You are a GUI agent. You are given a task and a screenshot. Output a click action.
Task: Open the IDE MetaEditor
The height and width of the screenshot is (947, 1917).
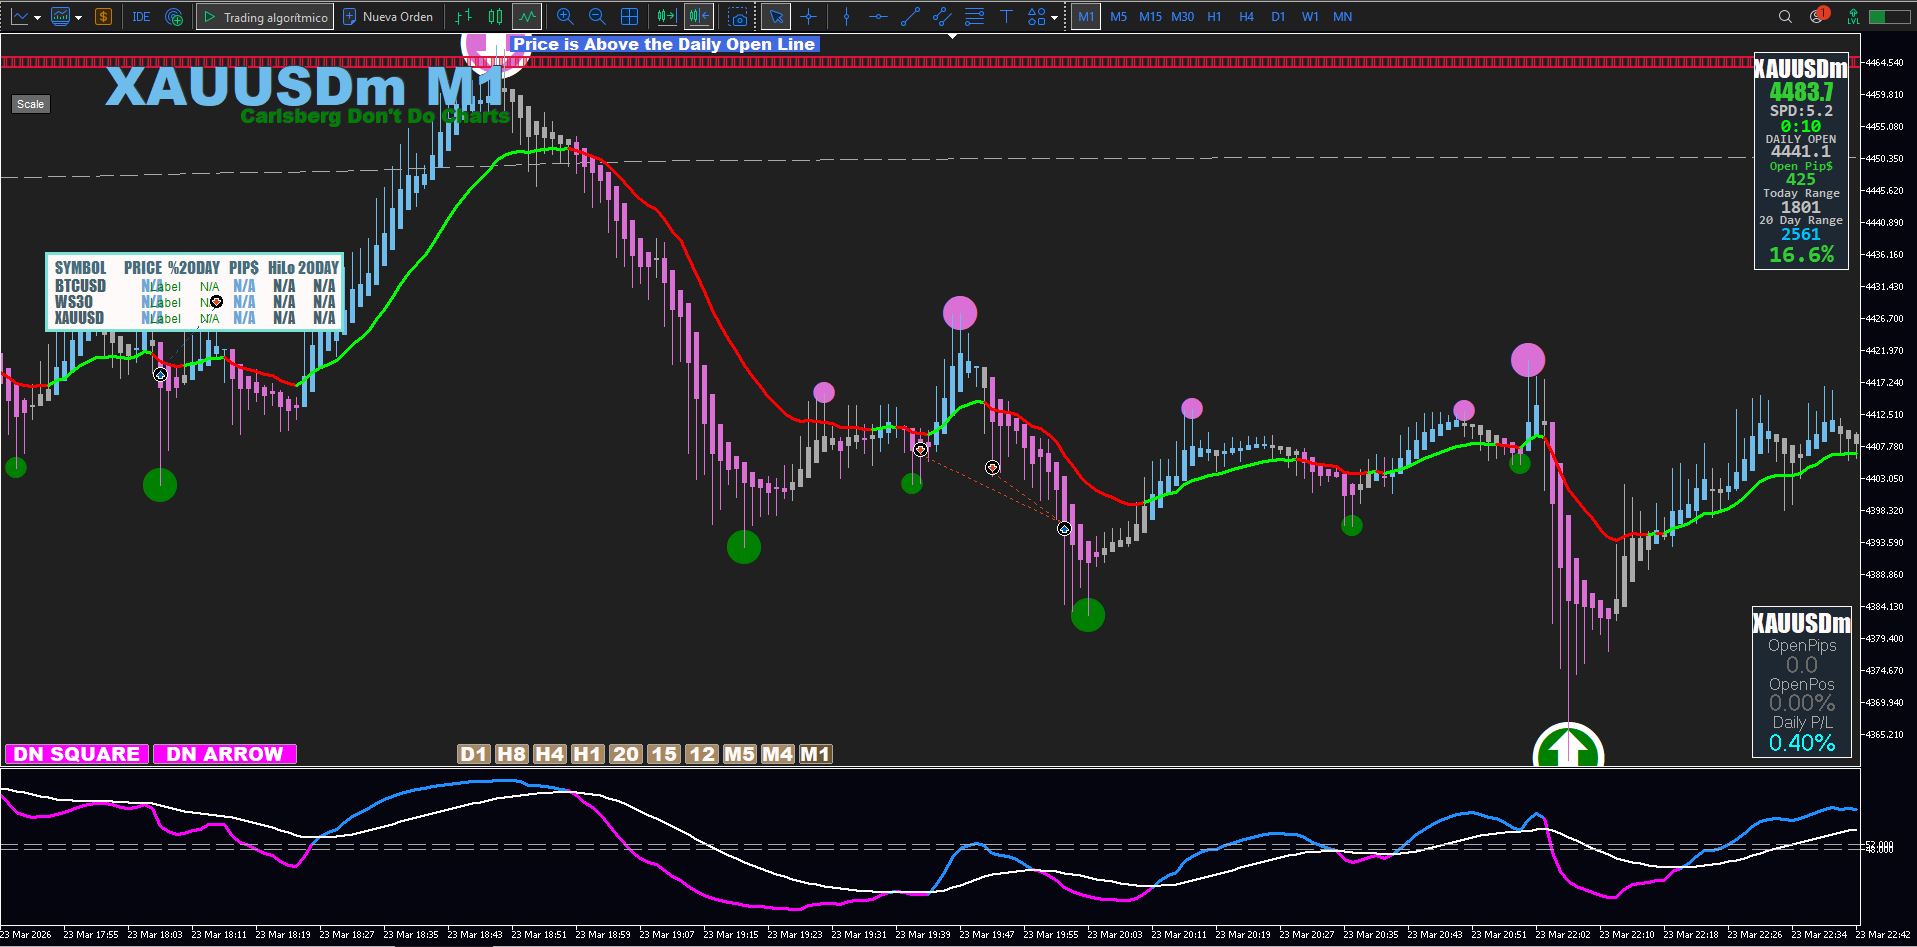point(141,17)
